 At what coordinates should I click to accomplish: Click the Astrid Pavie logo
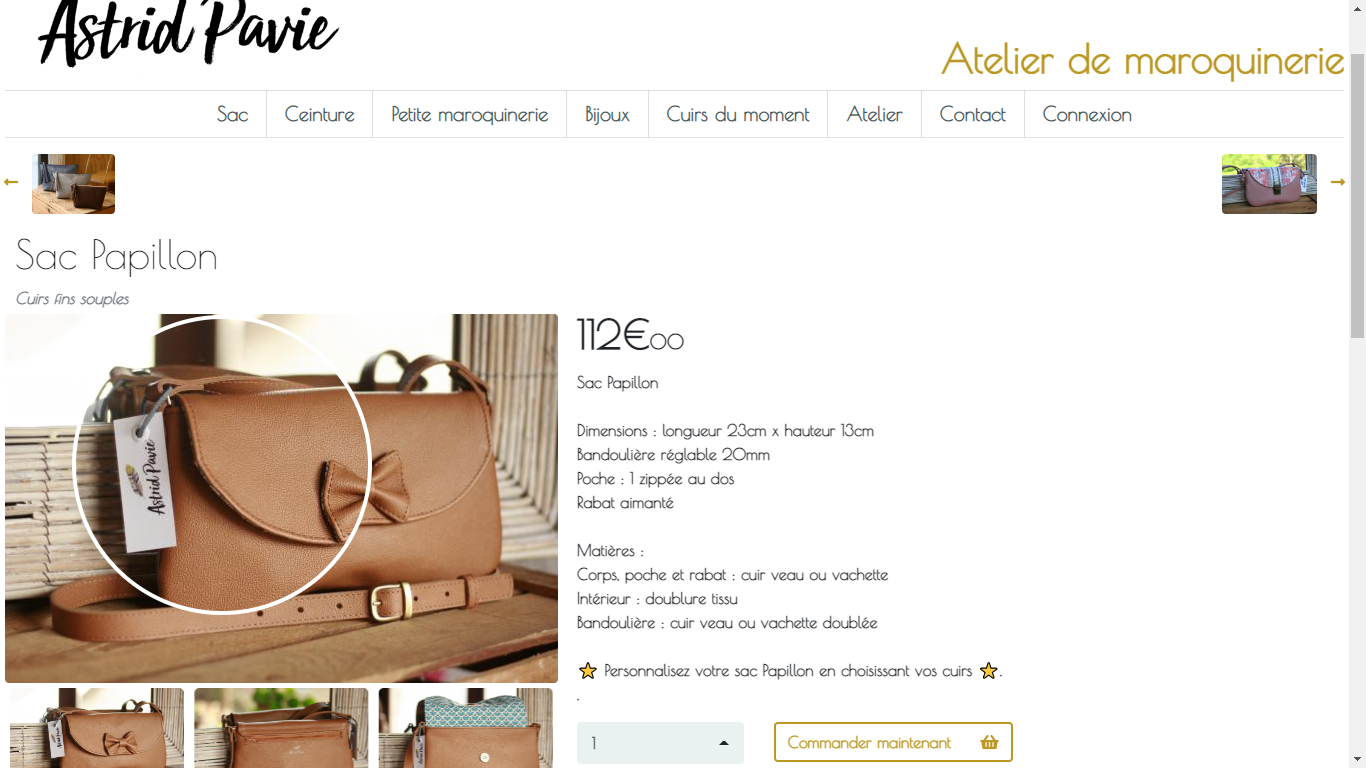coord(188,34)
